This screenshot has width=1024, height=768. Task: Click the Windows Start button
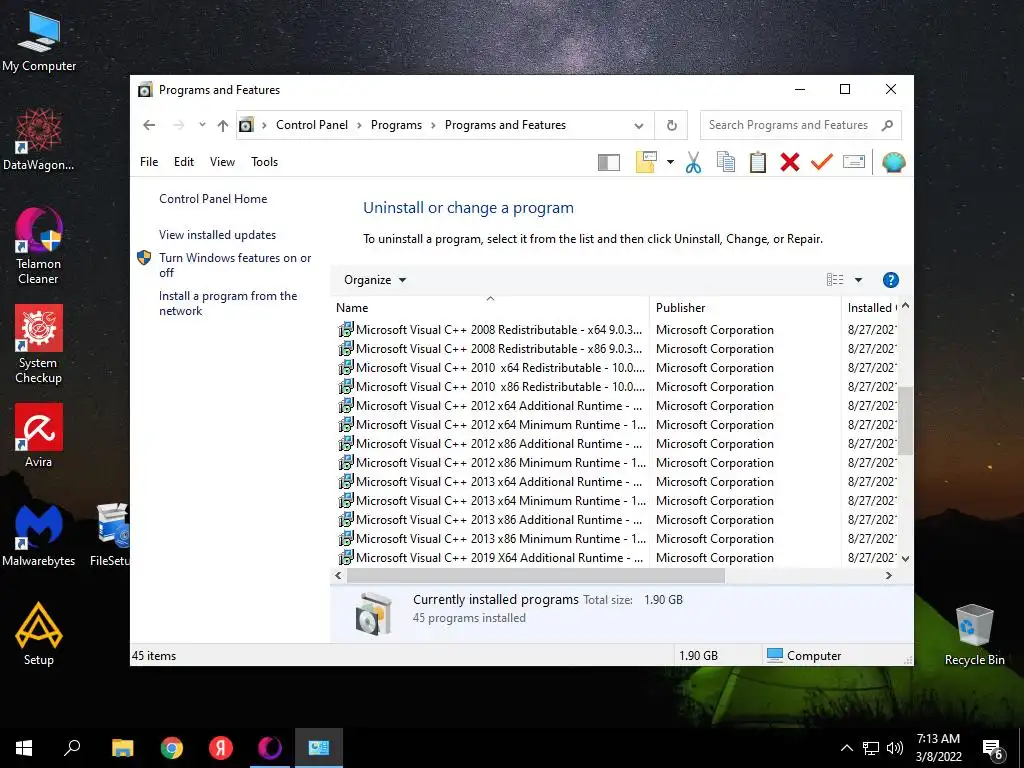click(24, 748)
